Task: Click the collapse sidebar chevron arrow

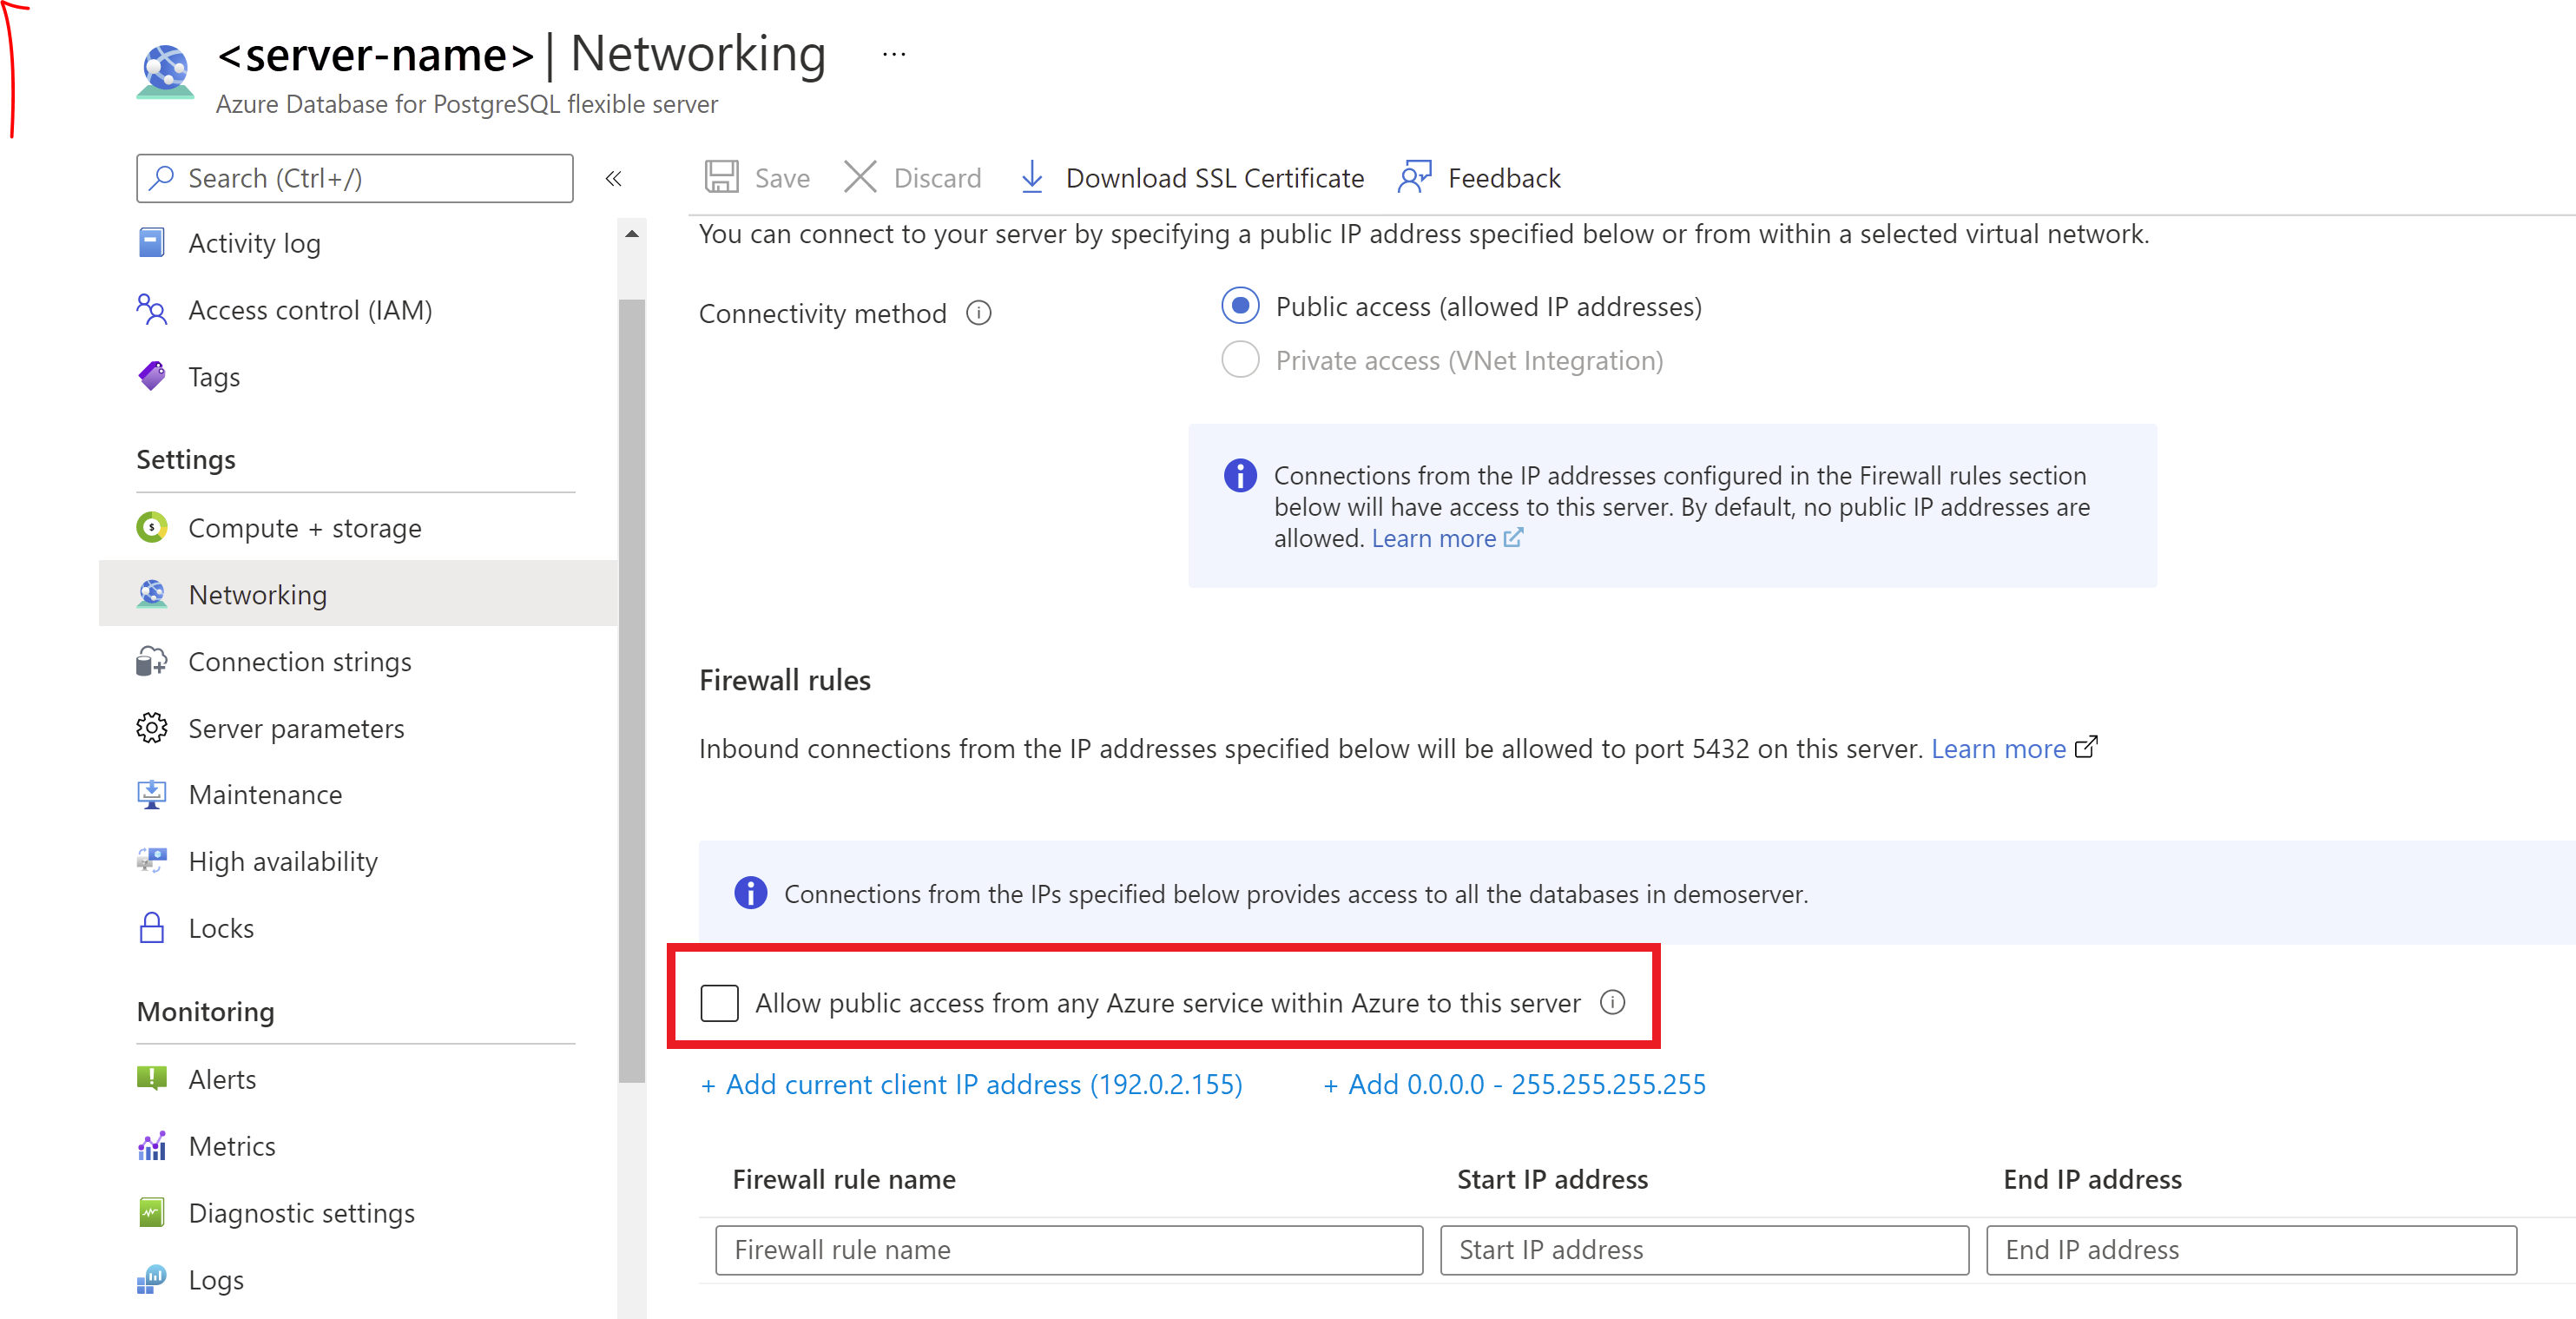Action: tap(614, 178)
